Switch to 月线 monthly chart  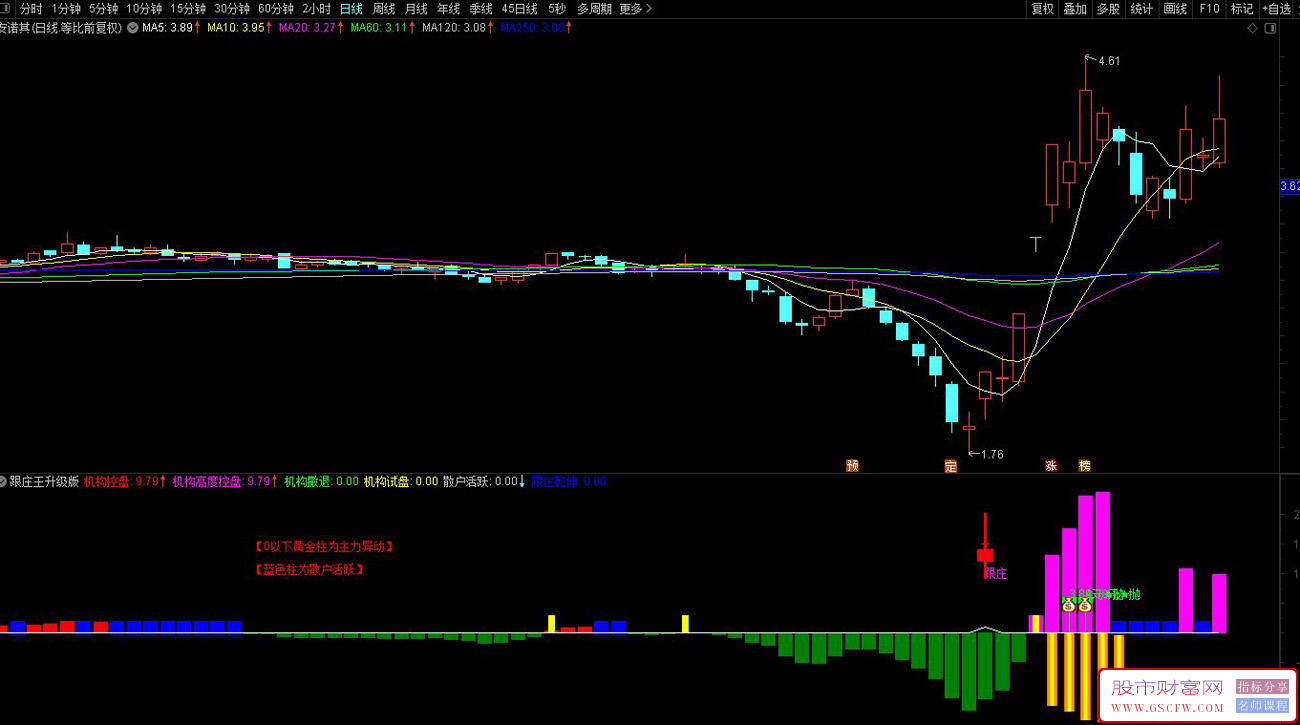point(416,8)
